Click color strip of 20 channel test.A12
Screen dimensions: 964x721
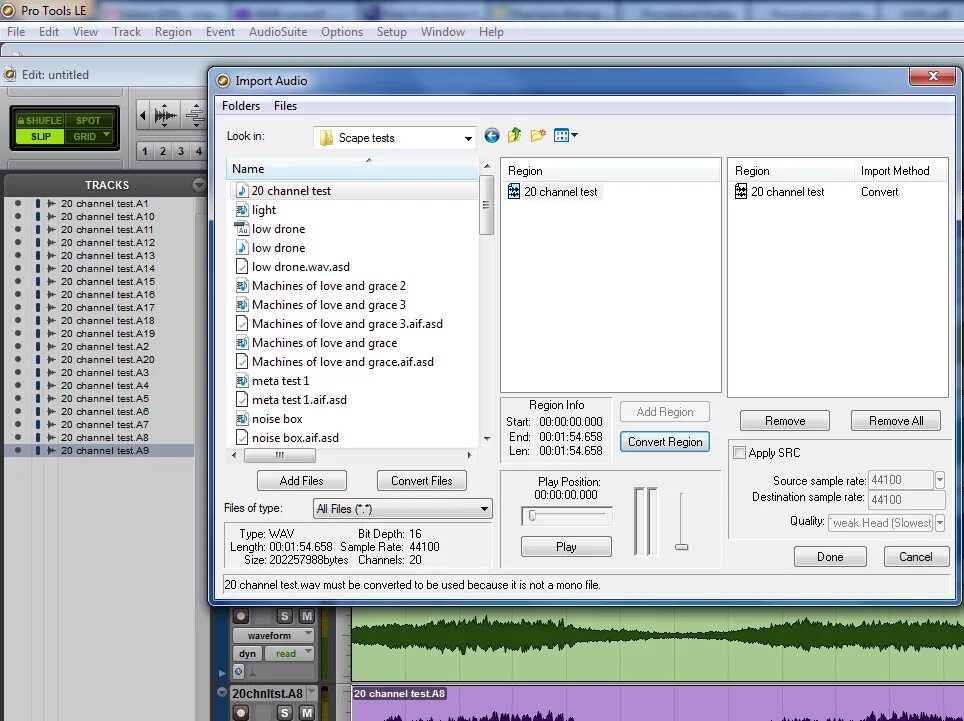tap(38, 242)
